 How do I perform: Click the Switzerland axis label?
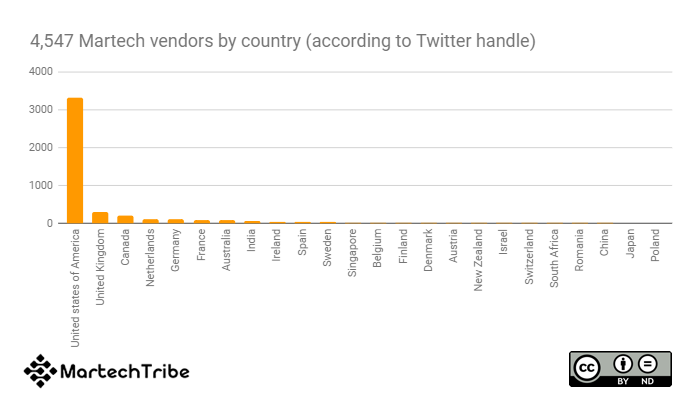(x=529, y=259)
